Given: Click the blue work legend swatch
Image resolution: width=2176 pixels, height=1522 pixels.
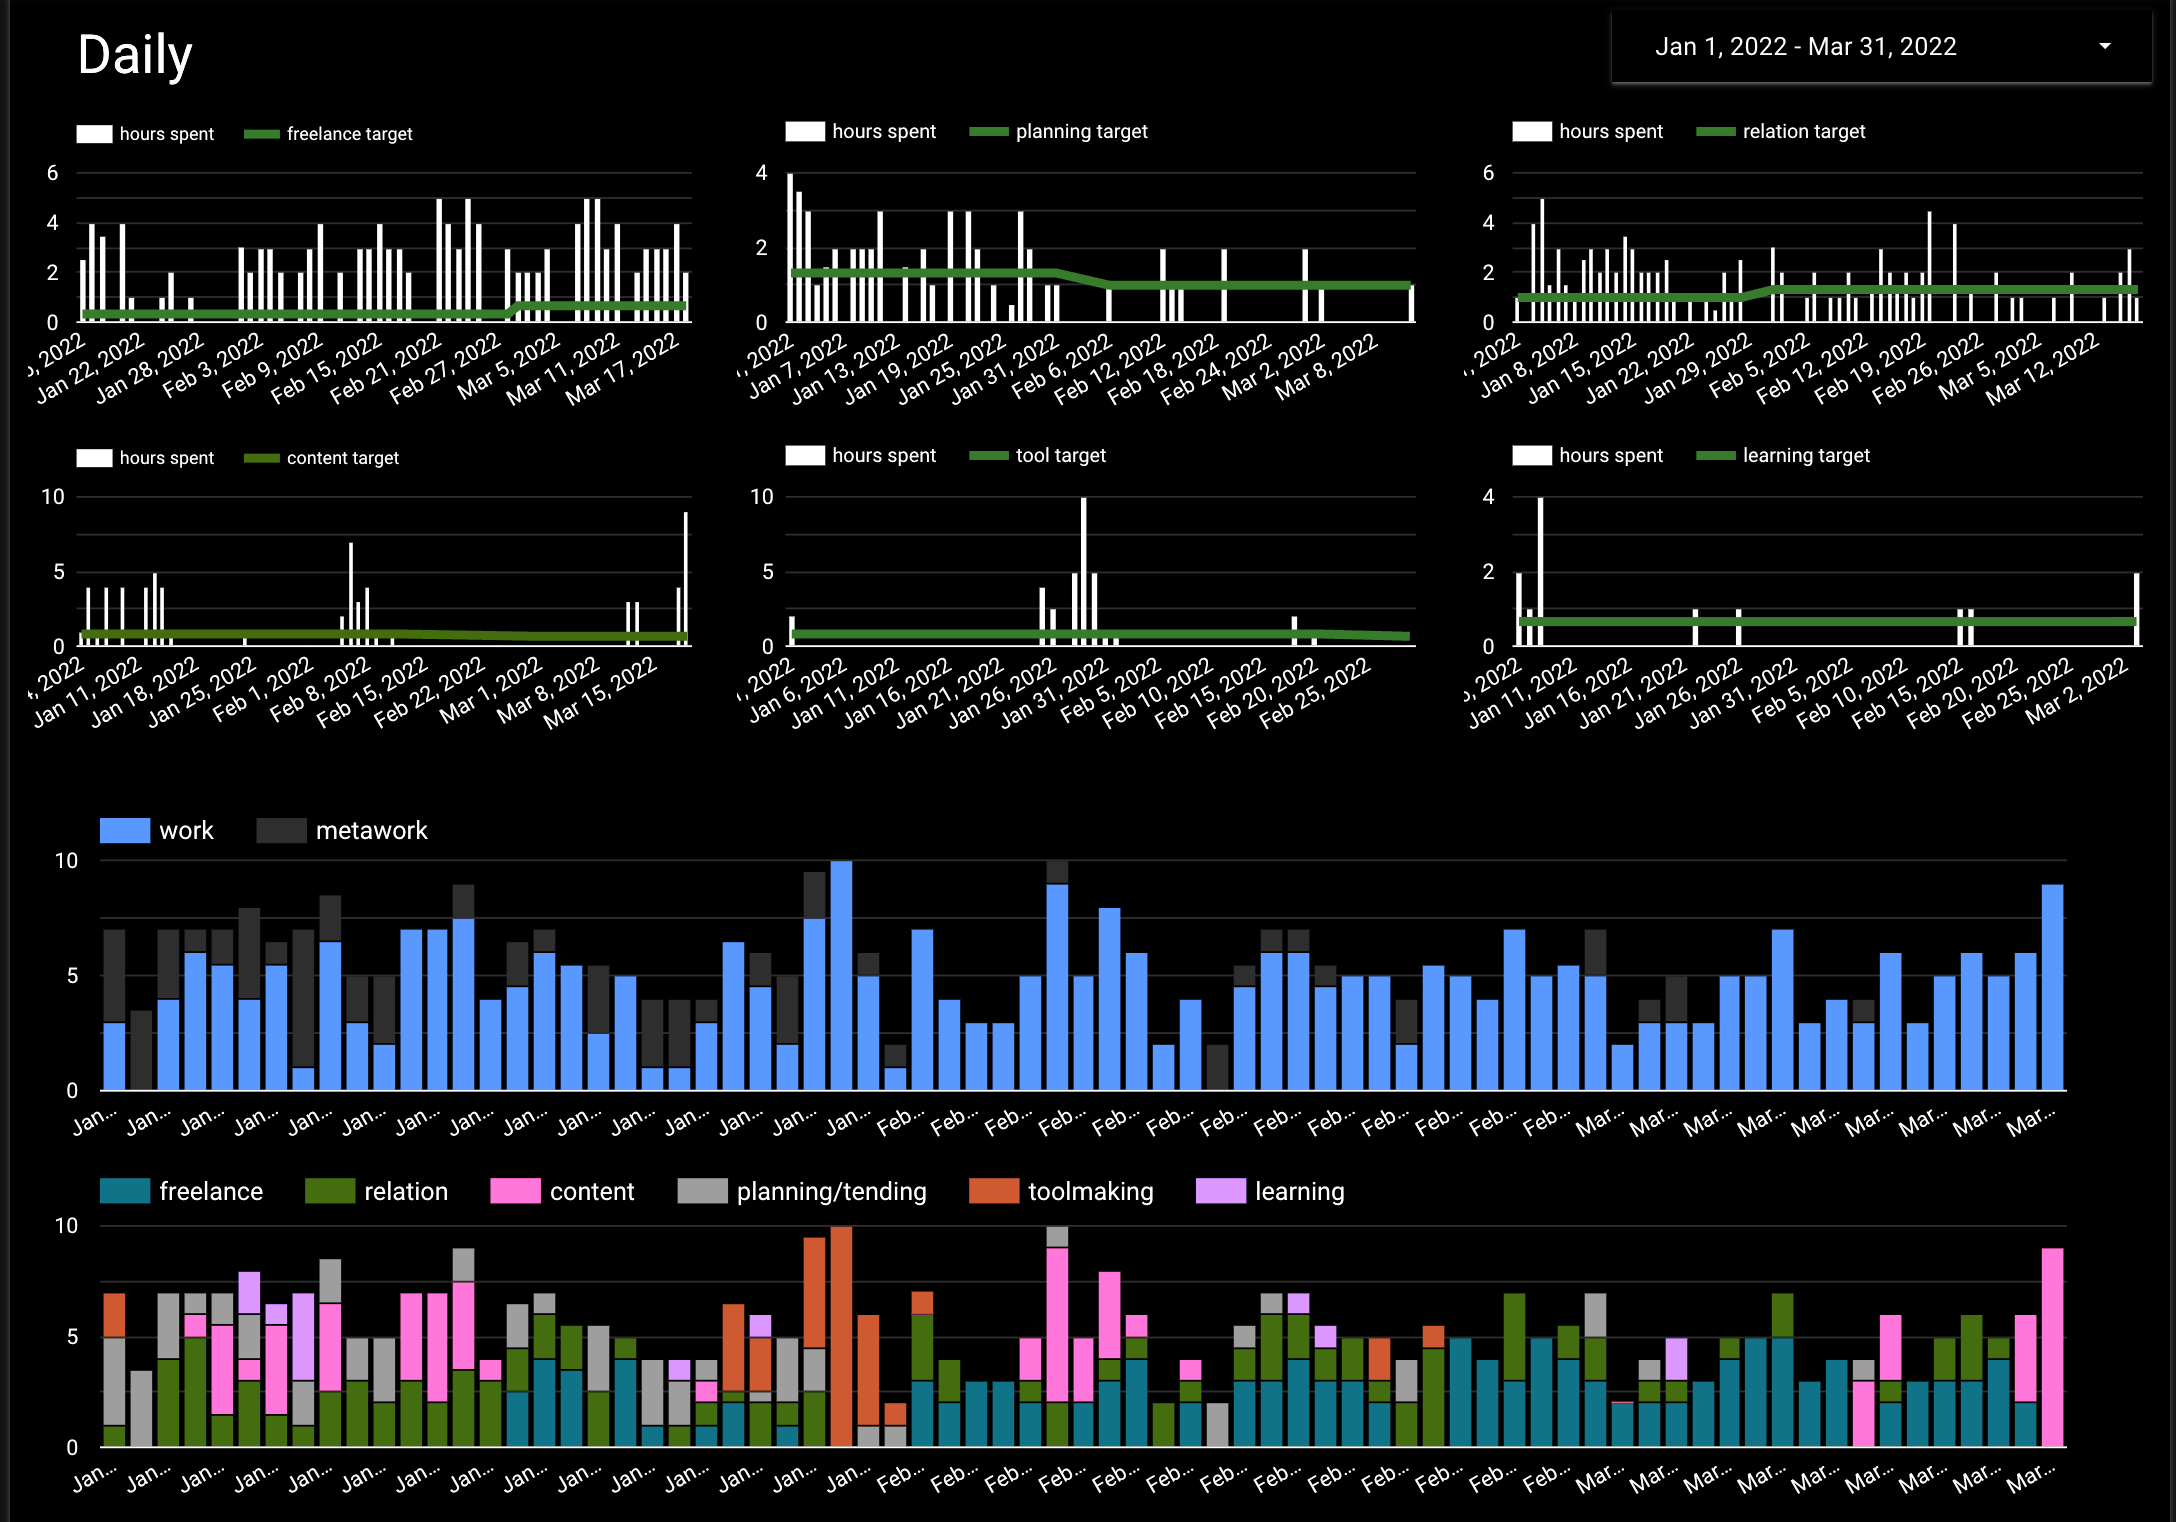Looking at the screenshot, I should tap(125, 831).
